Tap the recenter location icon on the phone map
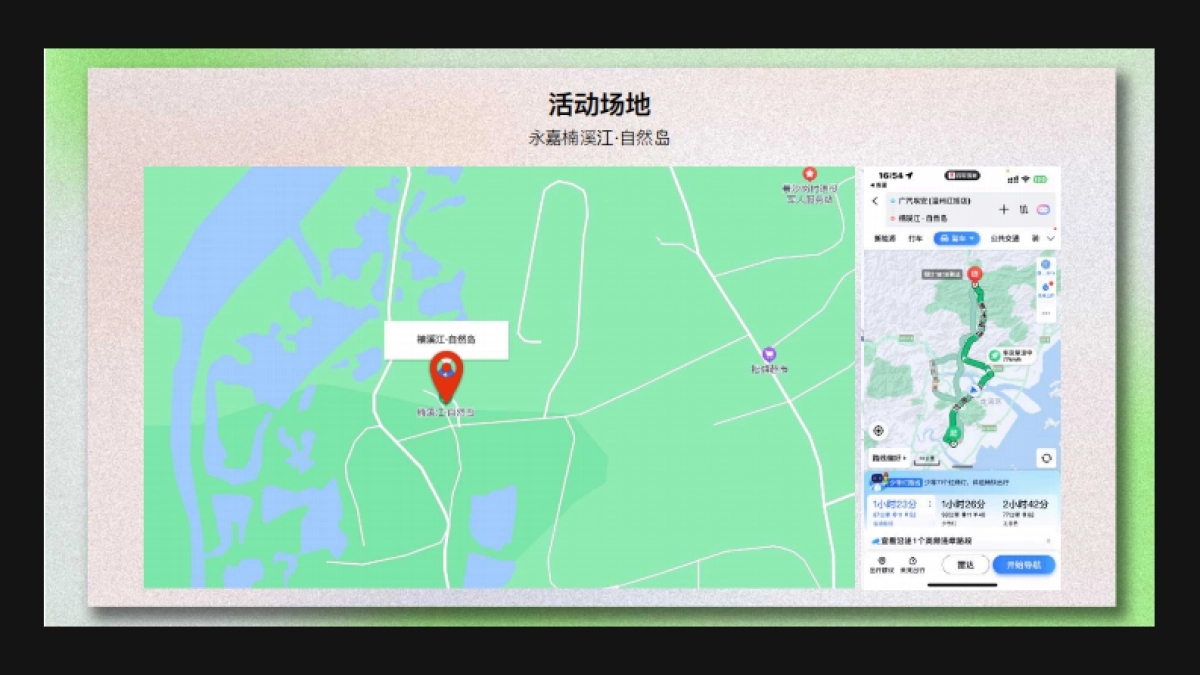 click(879, 430)
